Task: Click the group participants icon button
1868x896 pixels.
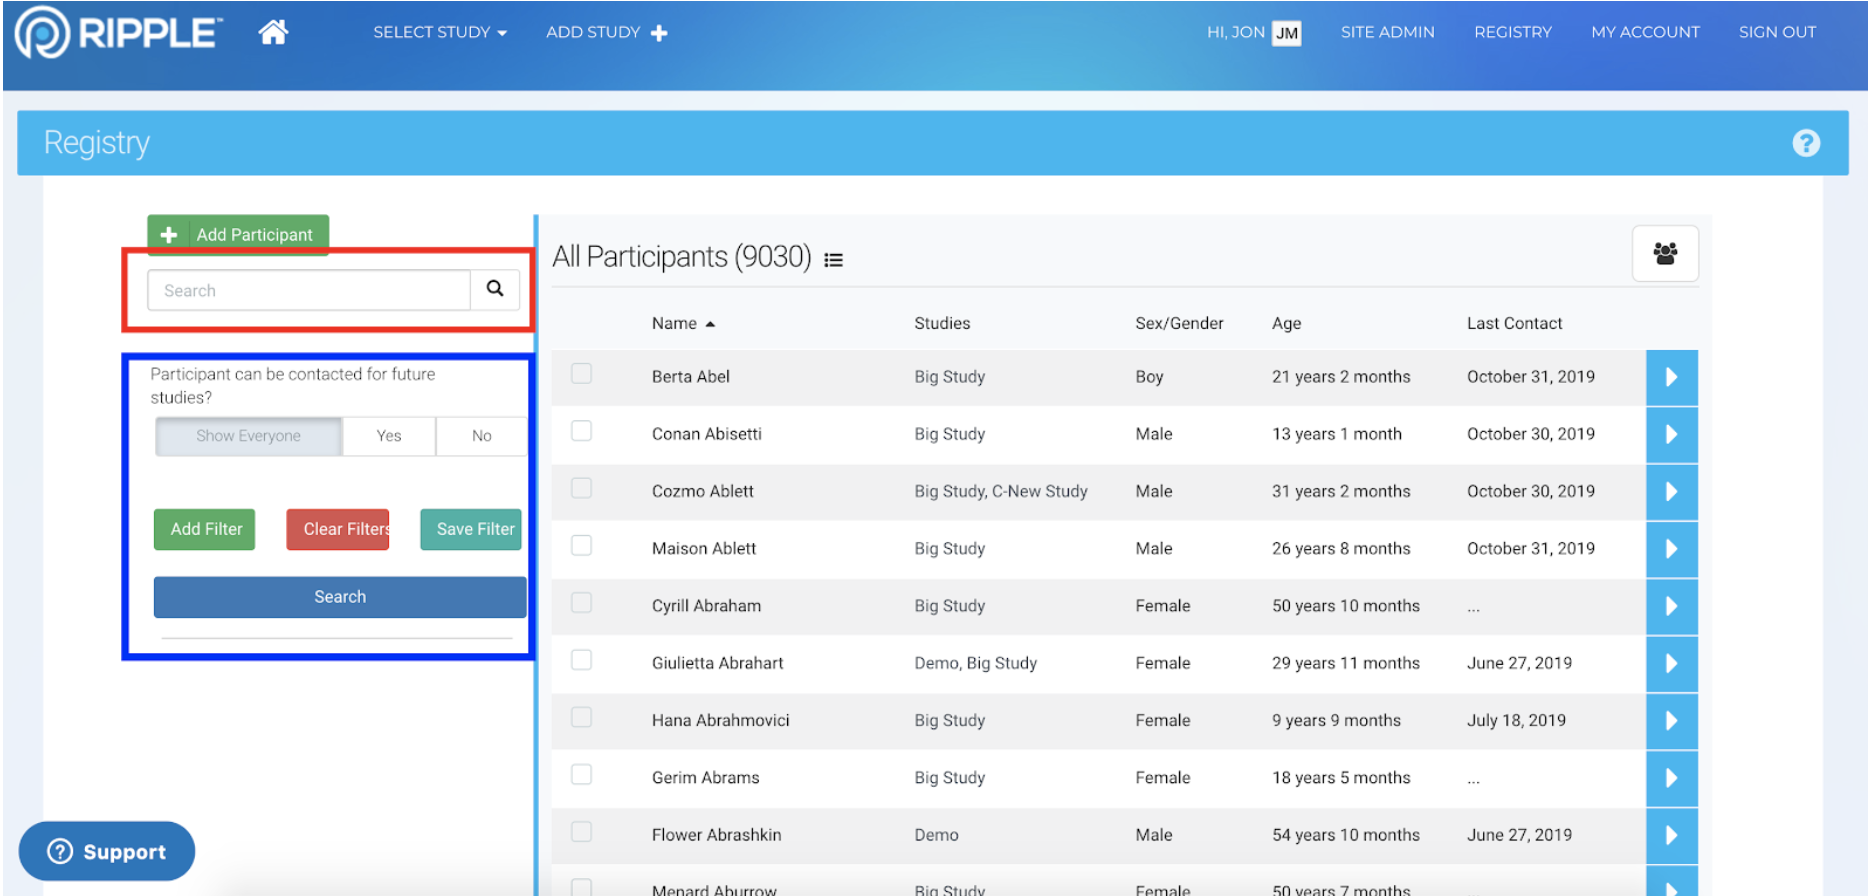Action: [x=1664, y=254]
